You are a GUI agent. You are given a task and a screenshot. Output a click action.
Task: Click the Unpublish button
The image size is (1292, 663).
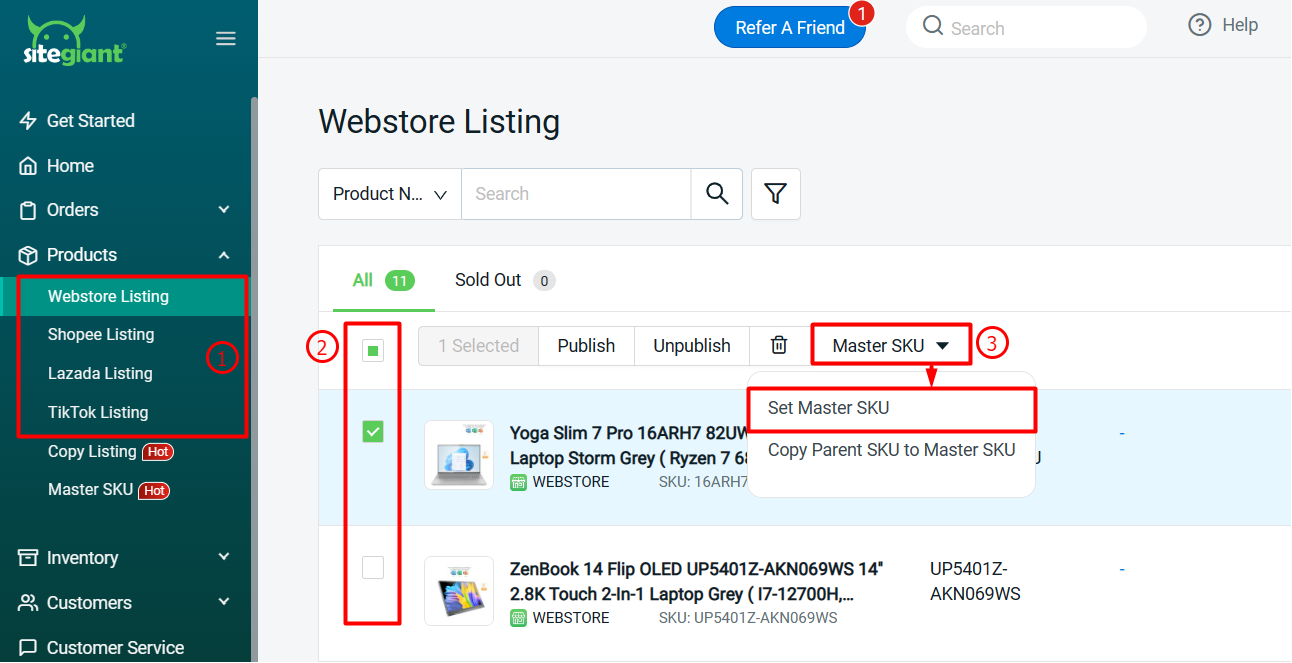pos(691,345)
